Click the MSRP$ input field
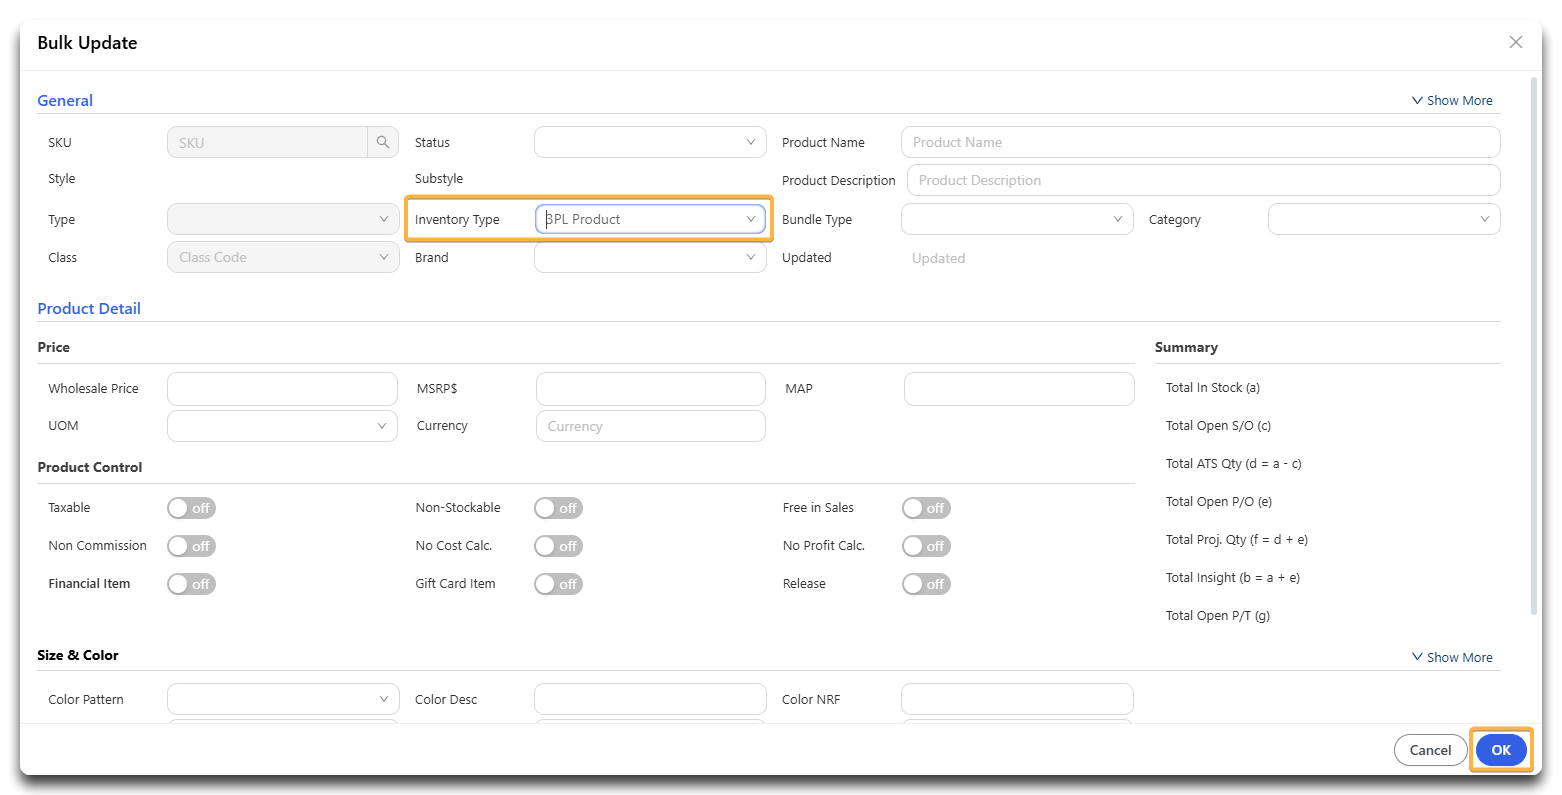The width and height of the screenshot is (1562, 795). (x=650, y=388)
